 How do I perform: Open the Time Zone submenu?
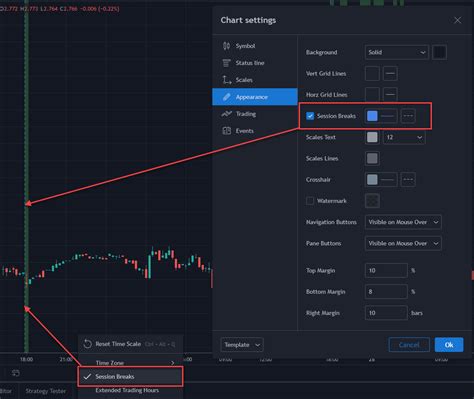tap(130, 362)
